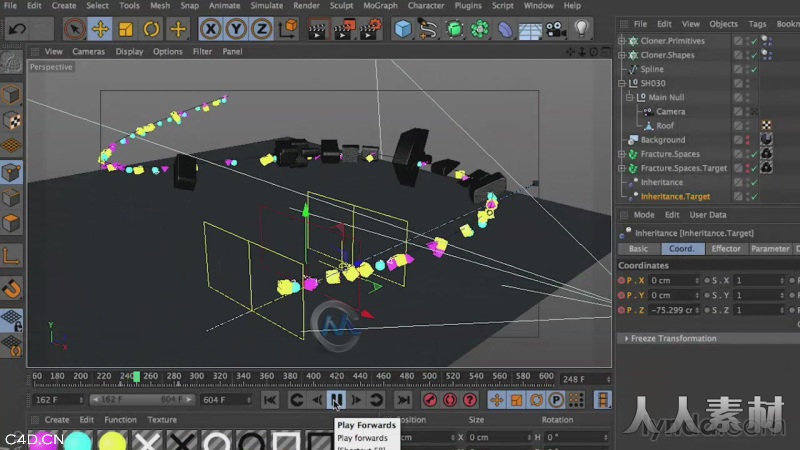The image size is (800, 450).
Task: Select the Camera object
Action: [670, 112]
